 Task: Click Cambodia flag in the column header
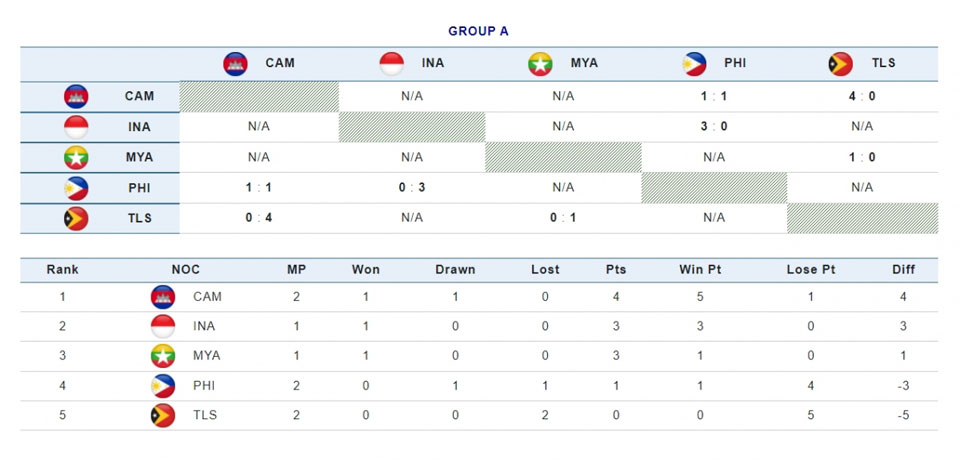tap(235, 64)
